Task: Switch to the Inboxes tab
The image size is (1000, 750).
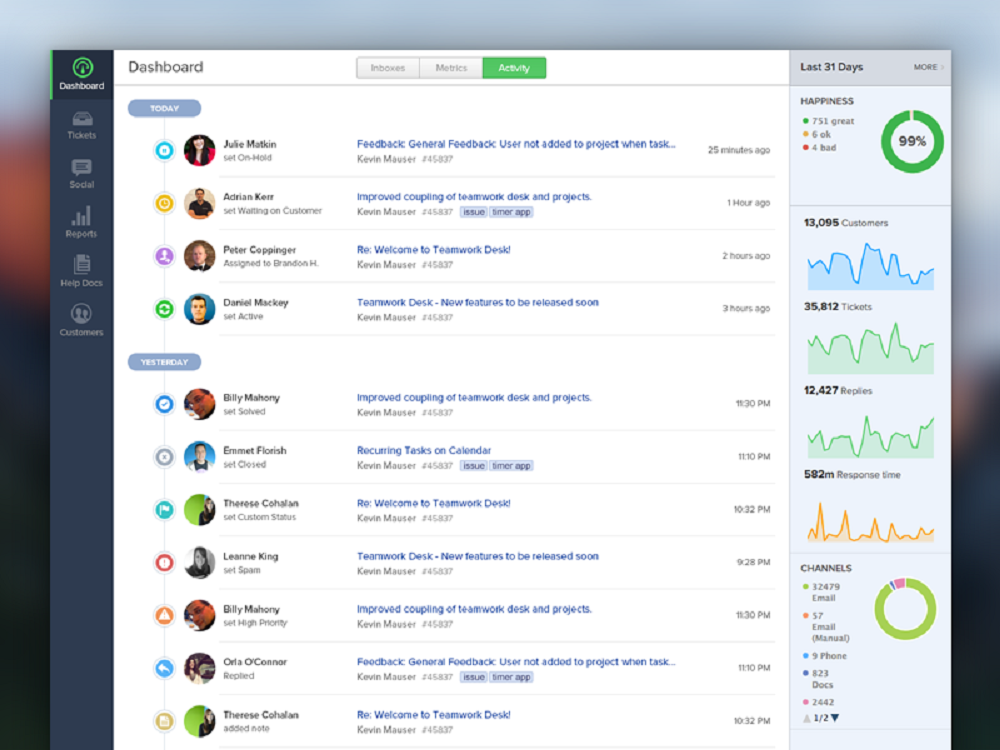Action: point(387,67)
